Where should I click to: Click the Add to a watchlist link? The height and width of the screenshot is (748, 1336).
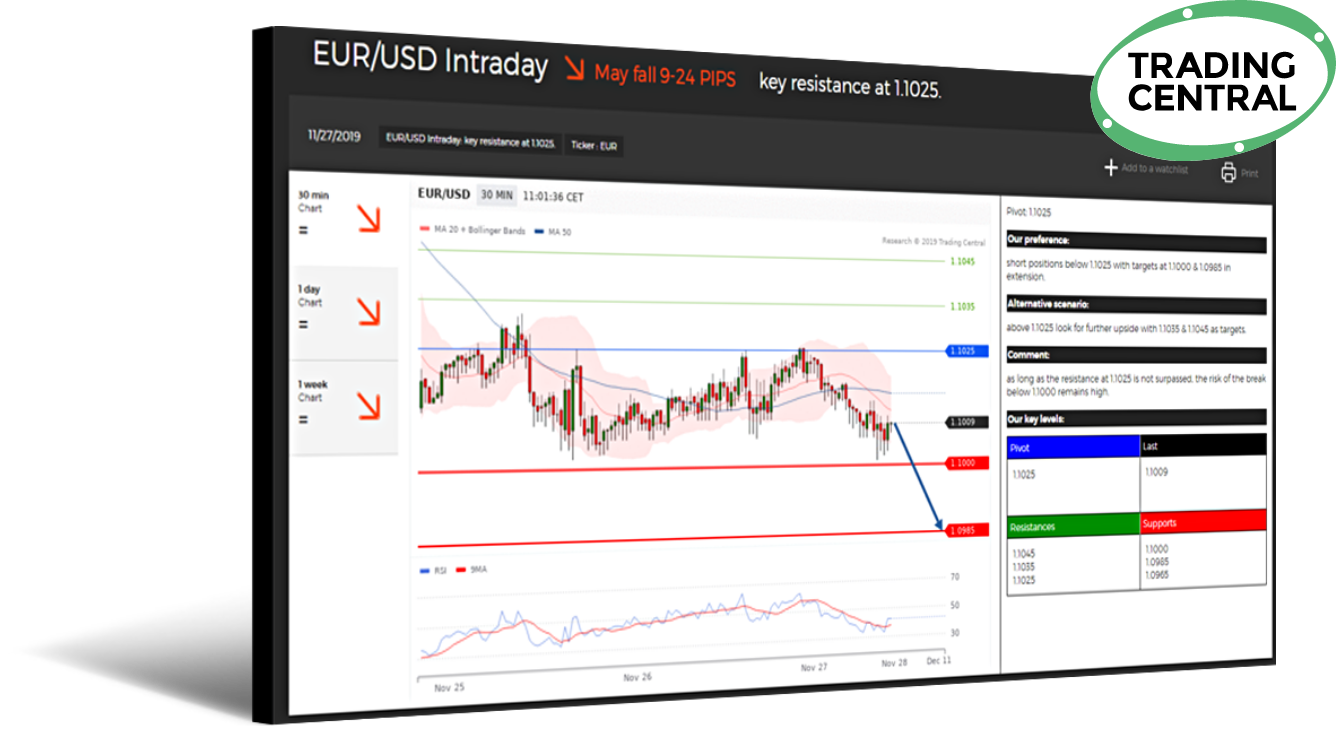coord(1154,169)
